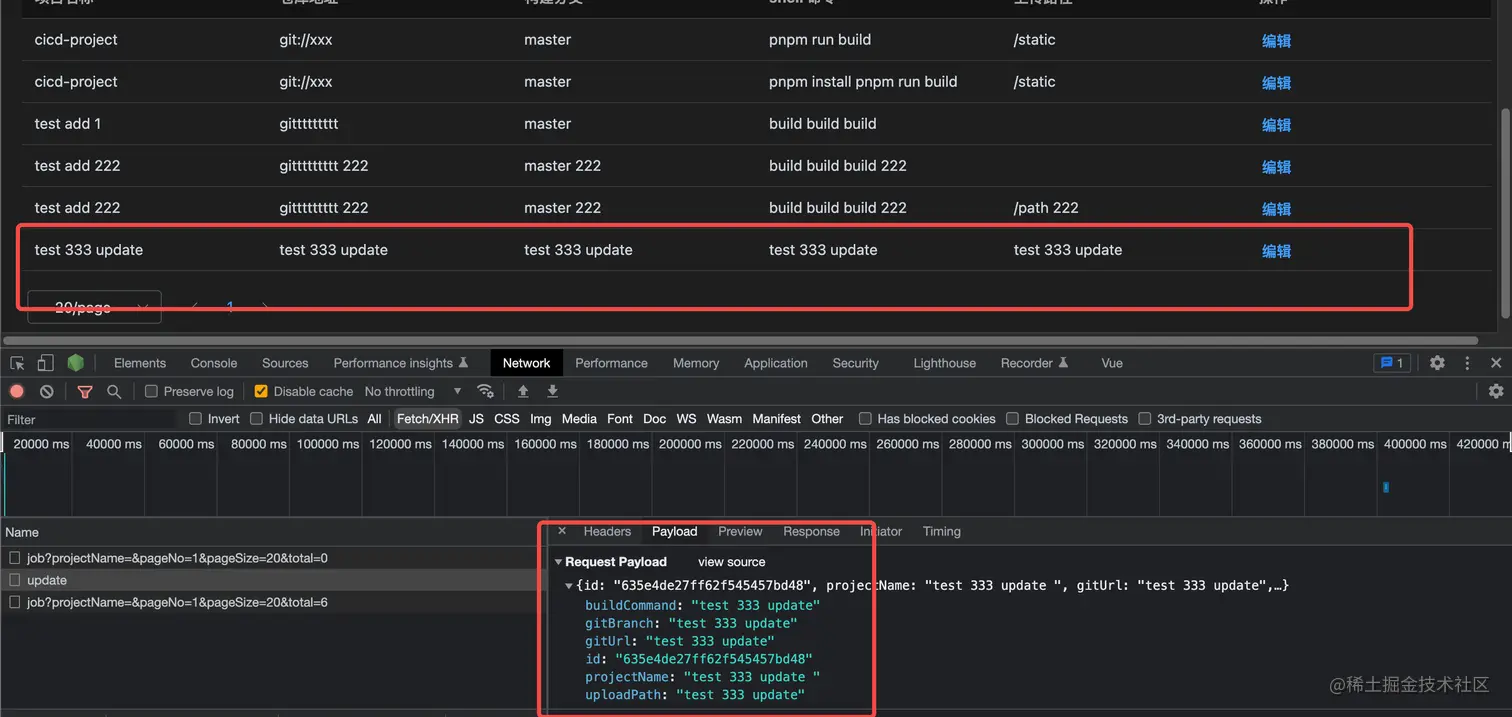Filter requests by CSS type
Screen dimensions: 1512x717
pos(507,419)
